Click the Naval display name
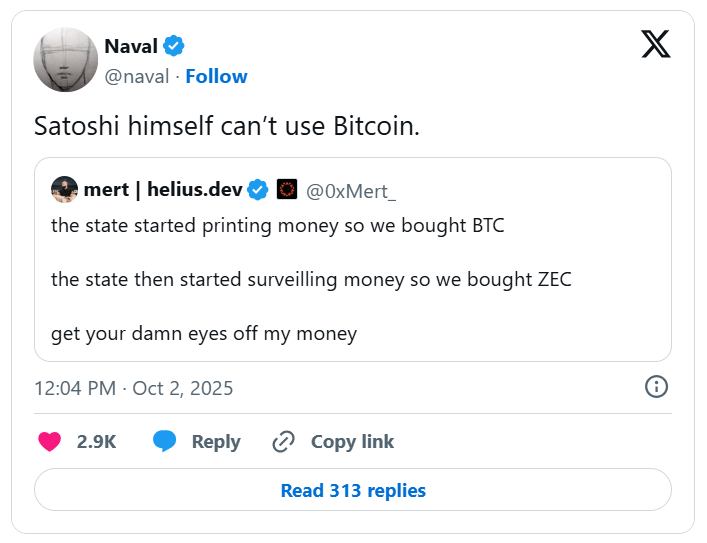The height and width of the screenshot is (543, 707). [130, 46]
